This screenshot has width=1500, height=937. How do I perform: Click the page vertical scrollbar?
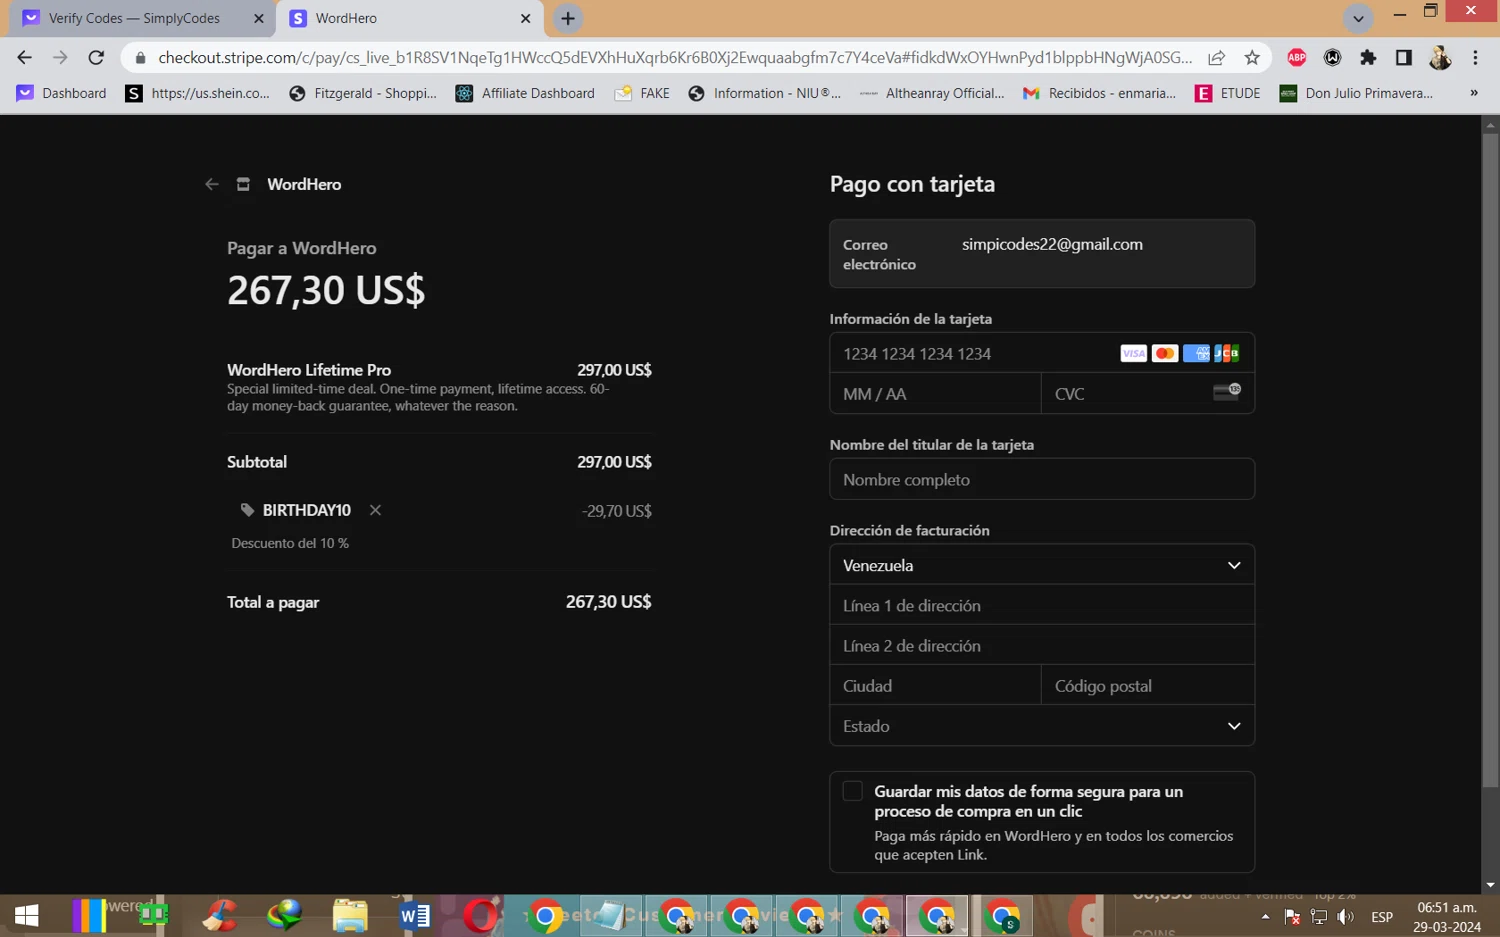point(1490,458)
